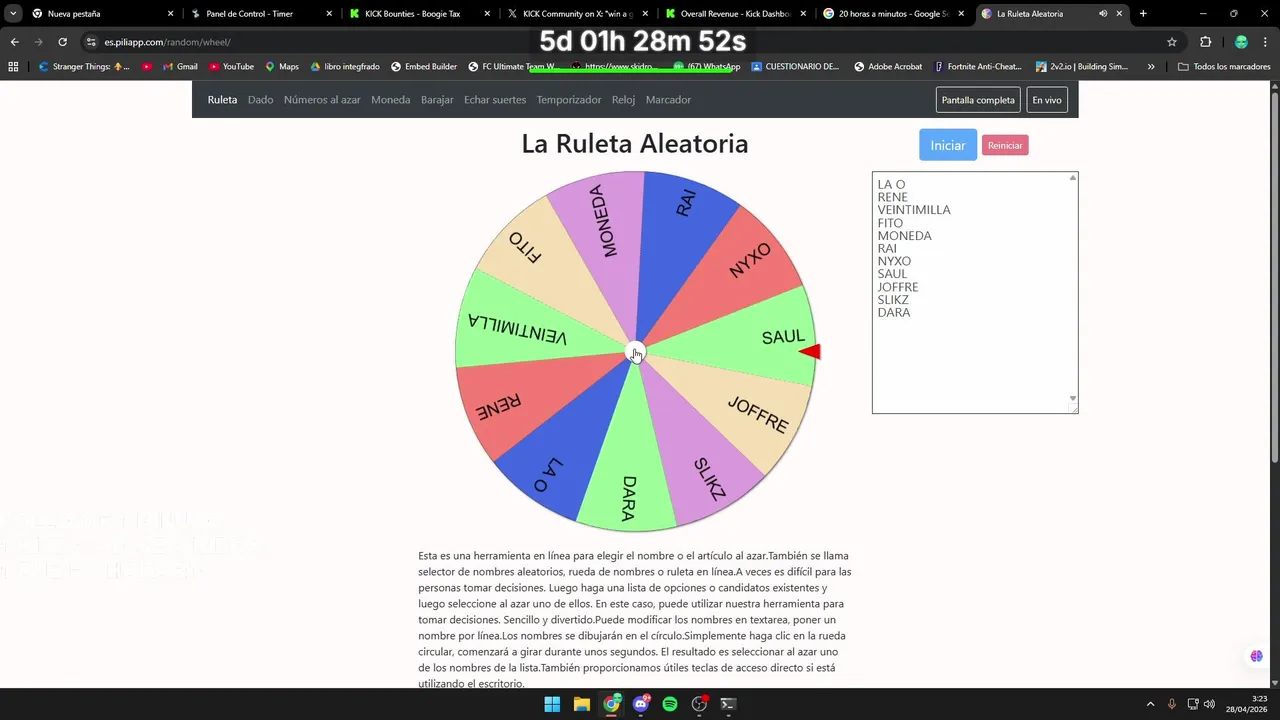The height and width of the screenshot is (720, 1280).
Task: Switch to the KICK Bounties tab
Action: [418, 14]
